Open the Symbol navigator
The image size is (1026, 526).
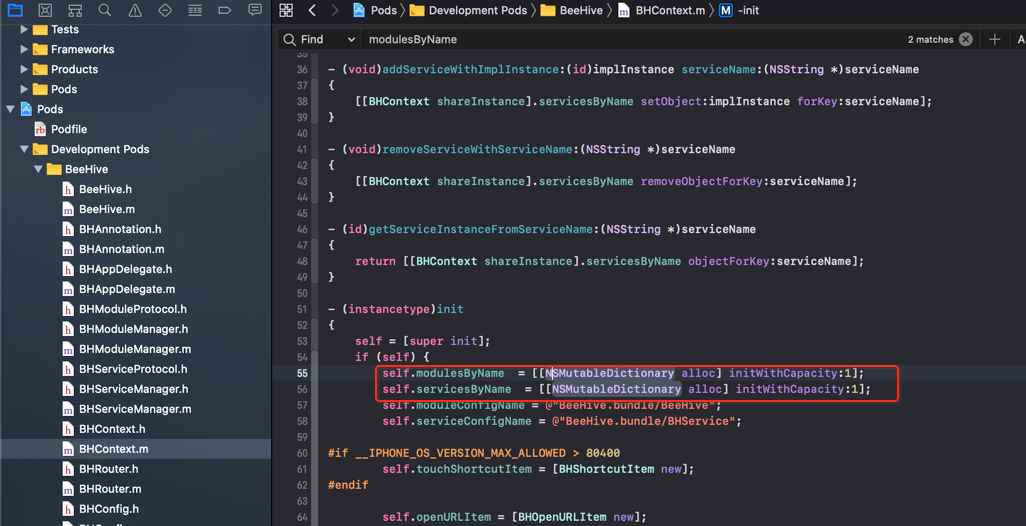tap(75, 10)
